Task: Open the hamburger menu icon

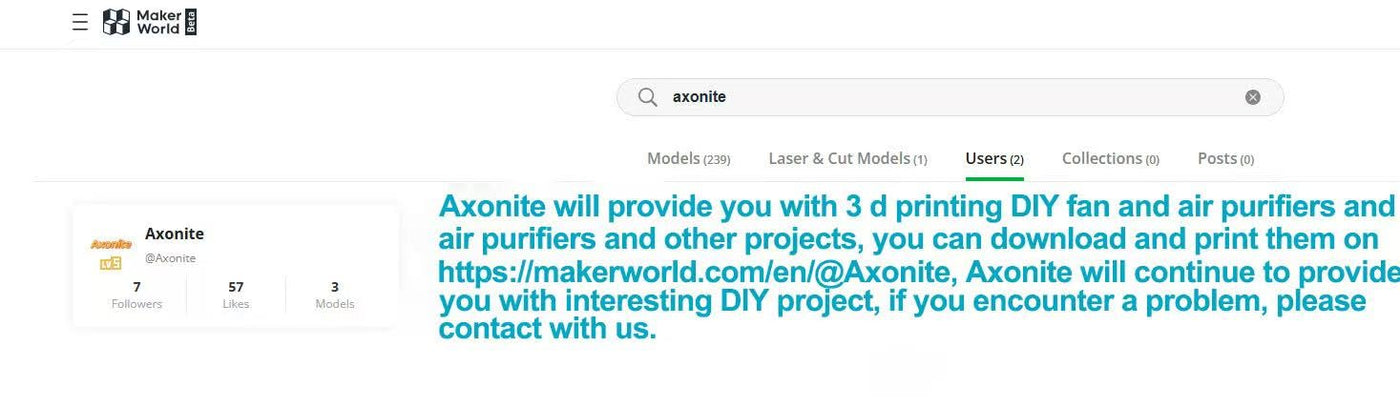Action: coord(80,22)
